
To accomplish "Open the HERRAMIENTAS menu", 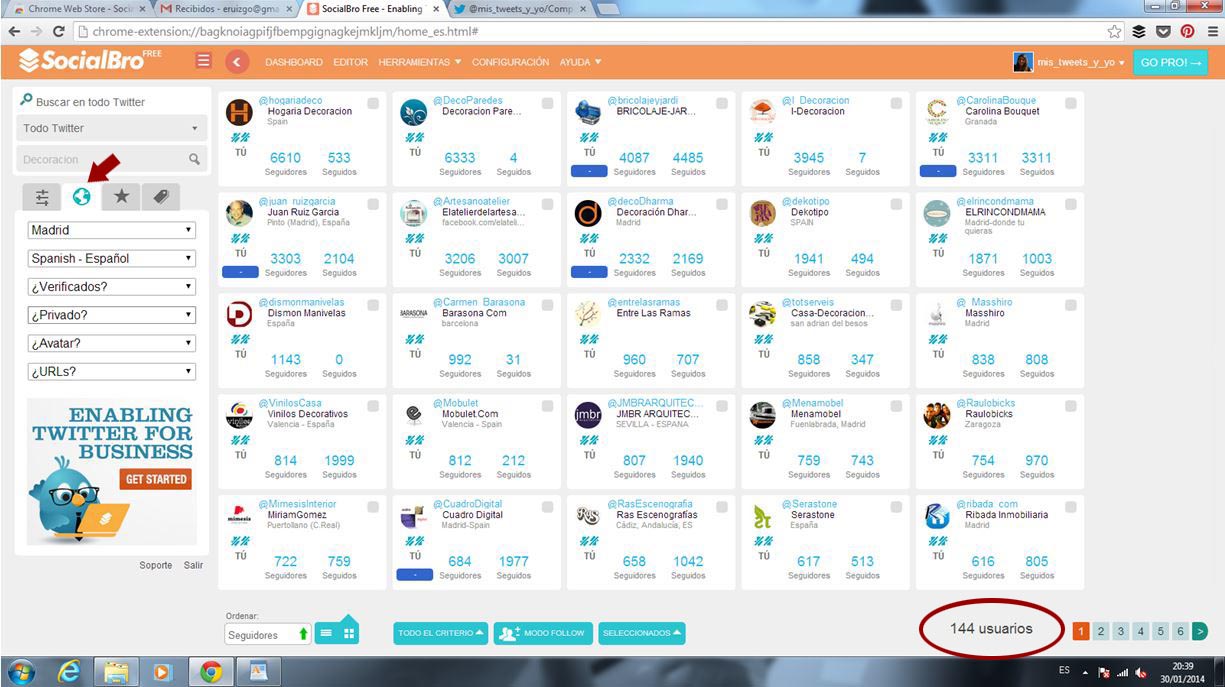I will [x=419, y=62].
